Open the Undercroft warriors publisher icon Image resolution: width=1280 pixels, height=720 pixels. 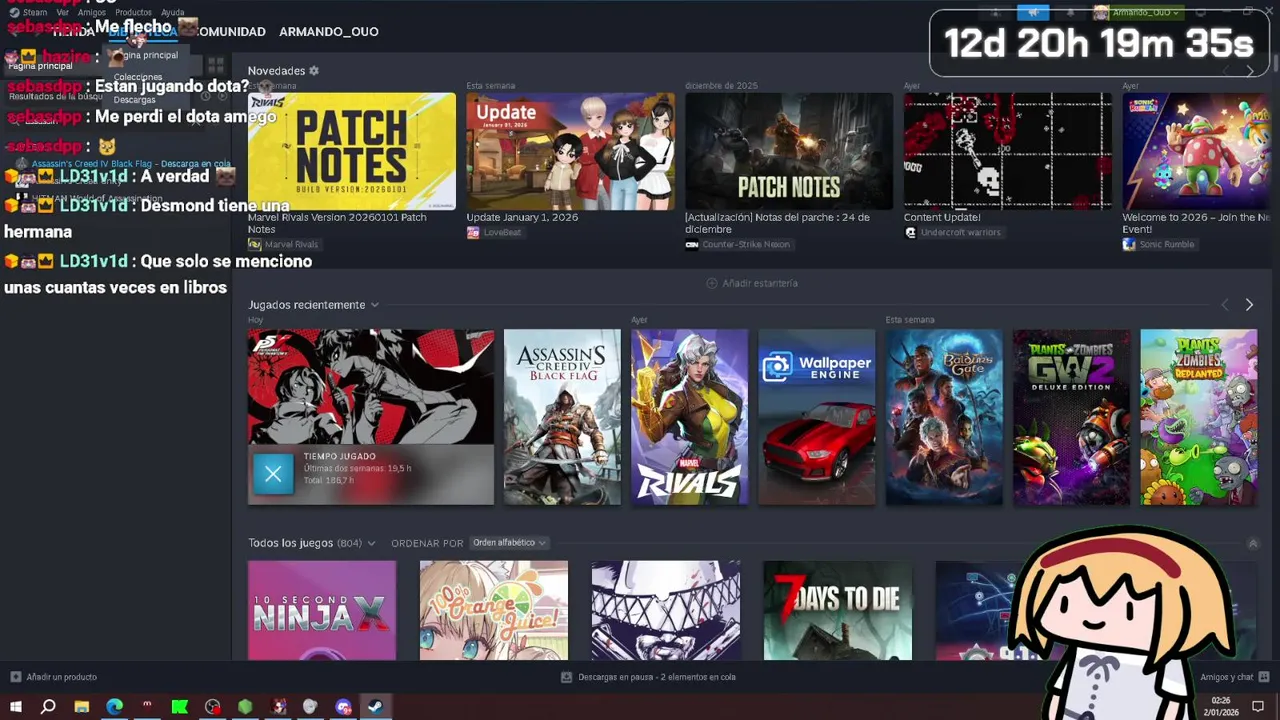click(910, 232)
